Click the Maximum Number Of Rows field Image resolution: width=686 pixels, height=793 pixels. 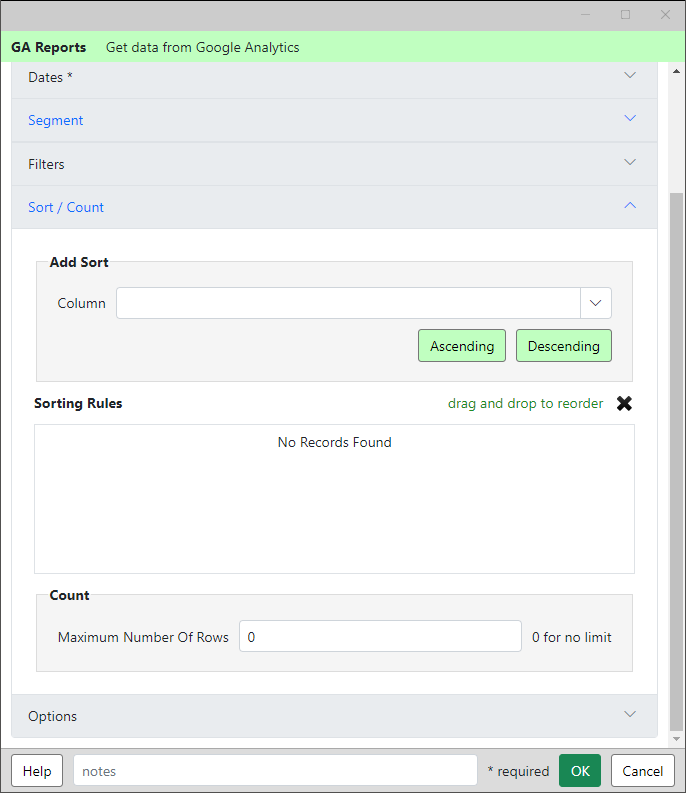tap(380, 636)
